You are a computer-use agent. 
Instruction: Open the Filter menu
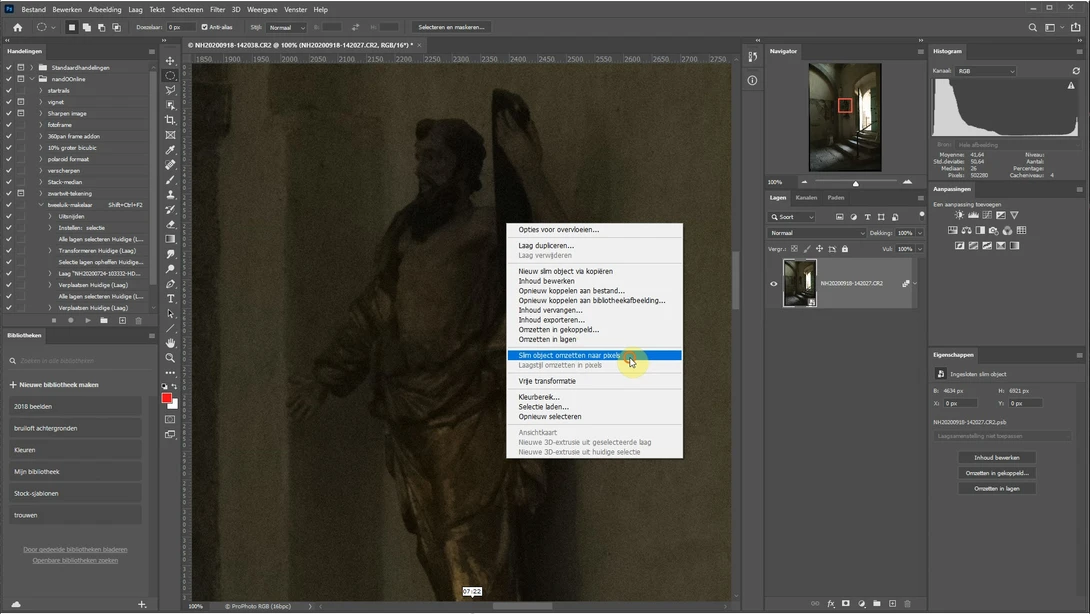tap(218, 10)
